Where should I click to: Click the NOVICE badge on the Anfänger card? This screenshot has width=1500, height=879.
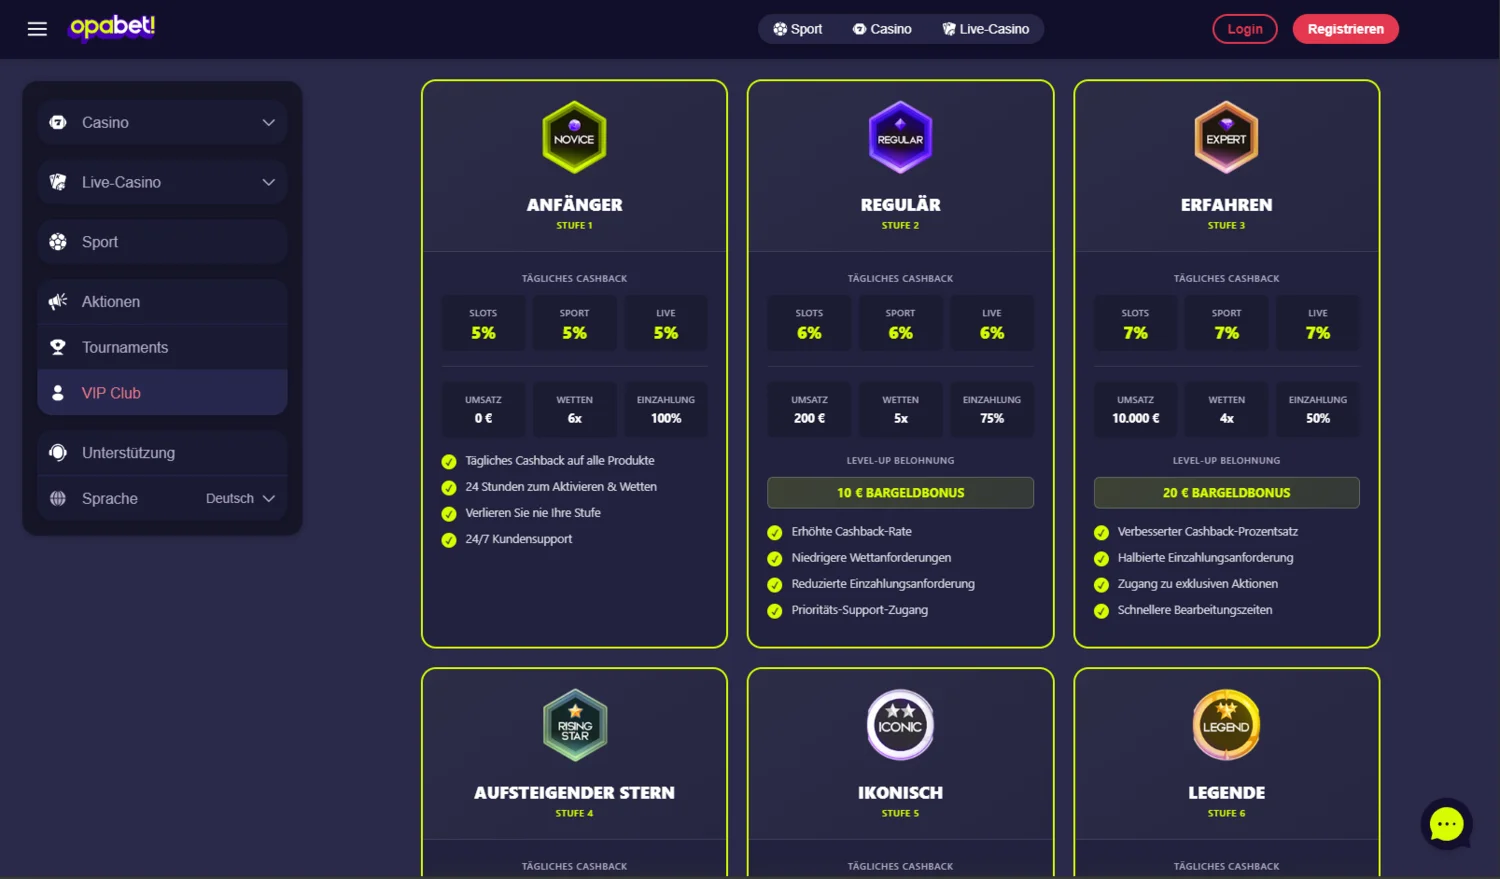pos(574,137)
